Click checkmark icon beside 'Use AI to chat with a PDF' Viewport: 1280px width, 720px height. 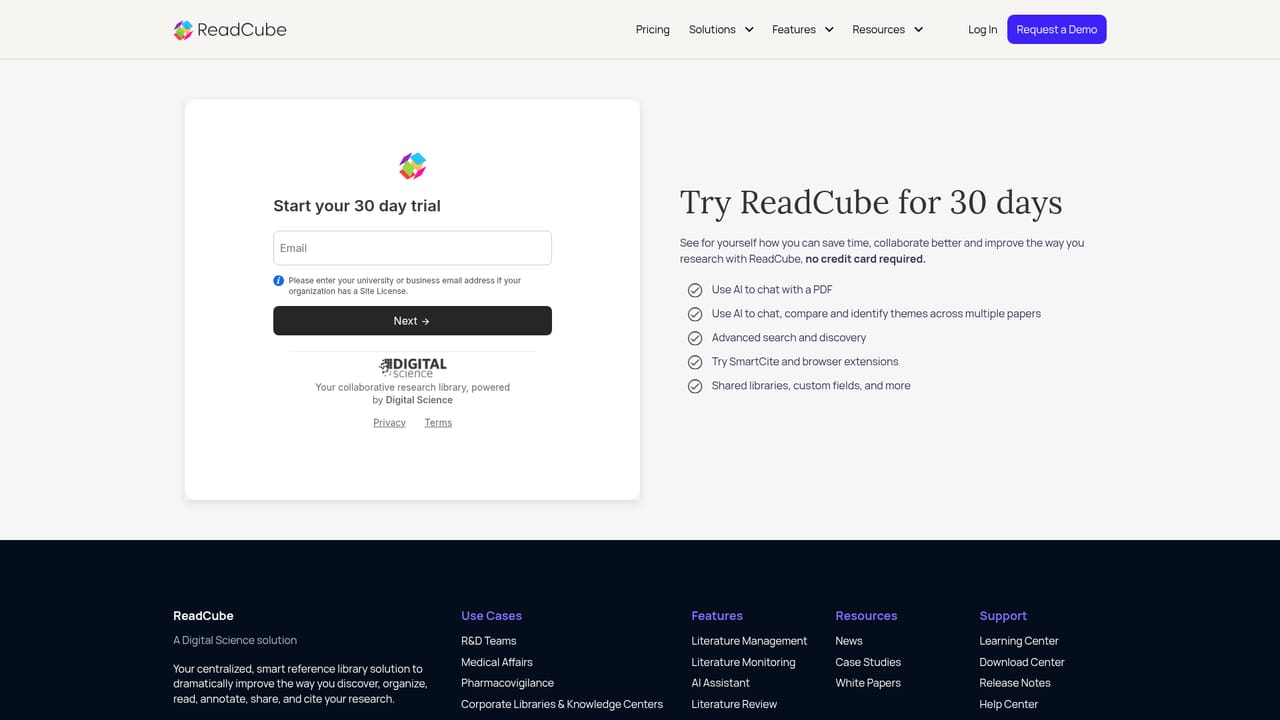click(695, 290)
